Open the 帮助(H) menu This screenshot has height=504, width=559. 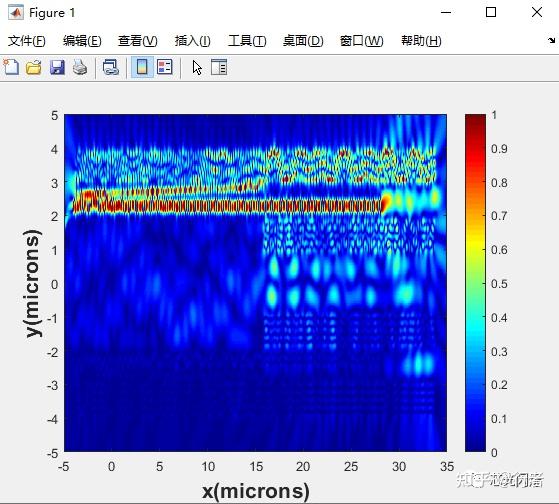click(x=421, y=41)
